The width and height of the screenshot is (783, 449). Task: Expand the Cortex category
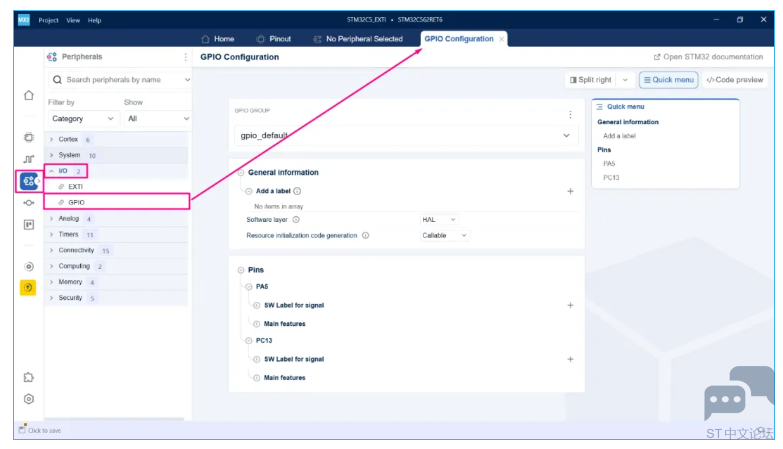[51, 139]
